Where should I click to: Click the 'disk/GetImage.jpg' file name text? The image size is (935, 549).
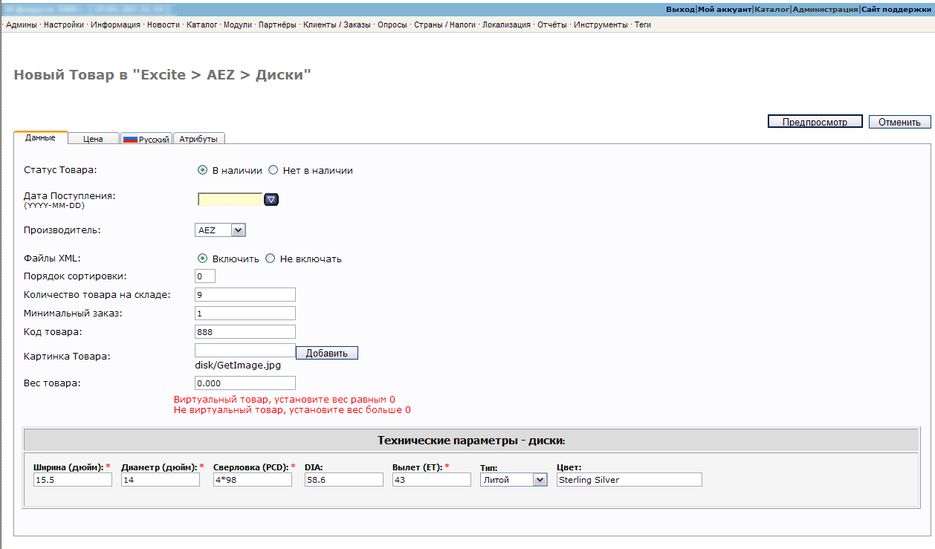pyautogui.click(x=238, y=365)
